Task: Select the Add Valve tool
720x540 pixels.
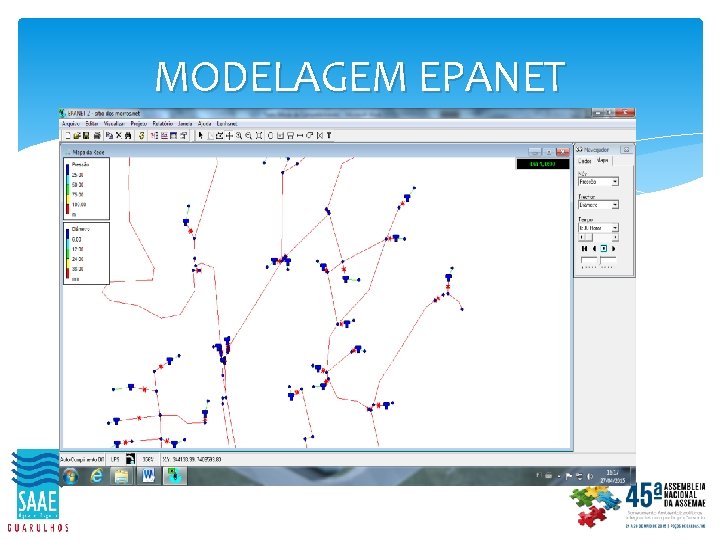Action: pyautogui.click(x=320, y=135)
